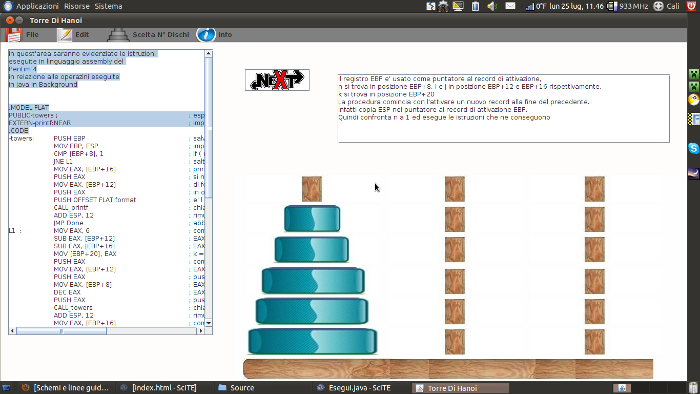Open the Risorse menu
This screenshot has height=394, width=700.
76,6
